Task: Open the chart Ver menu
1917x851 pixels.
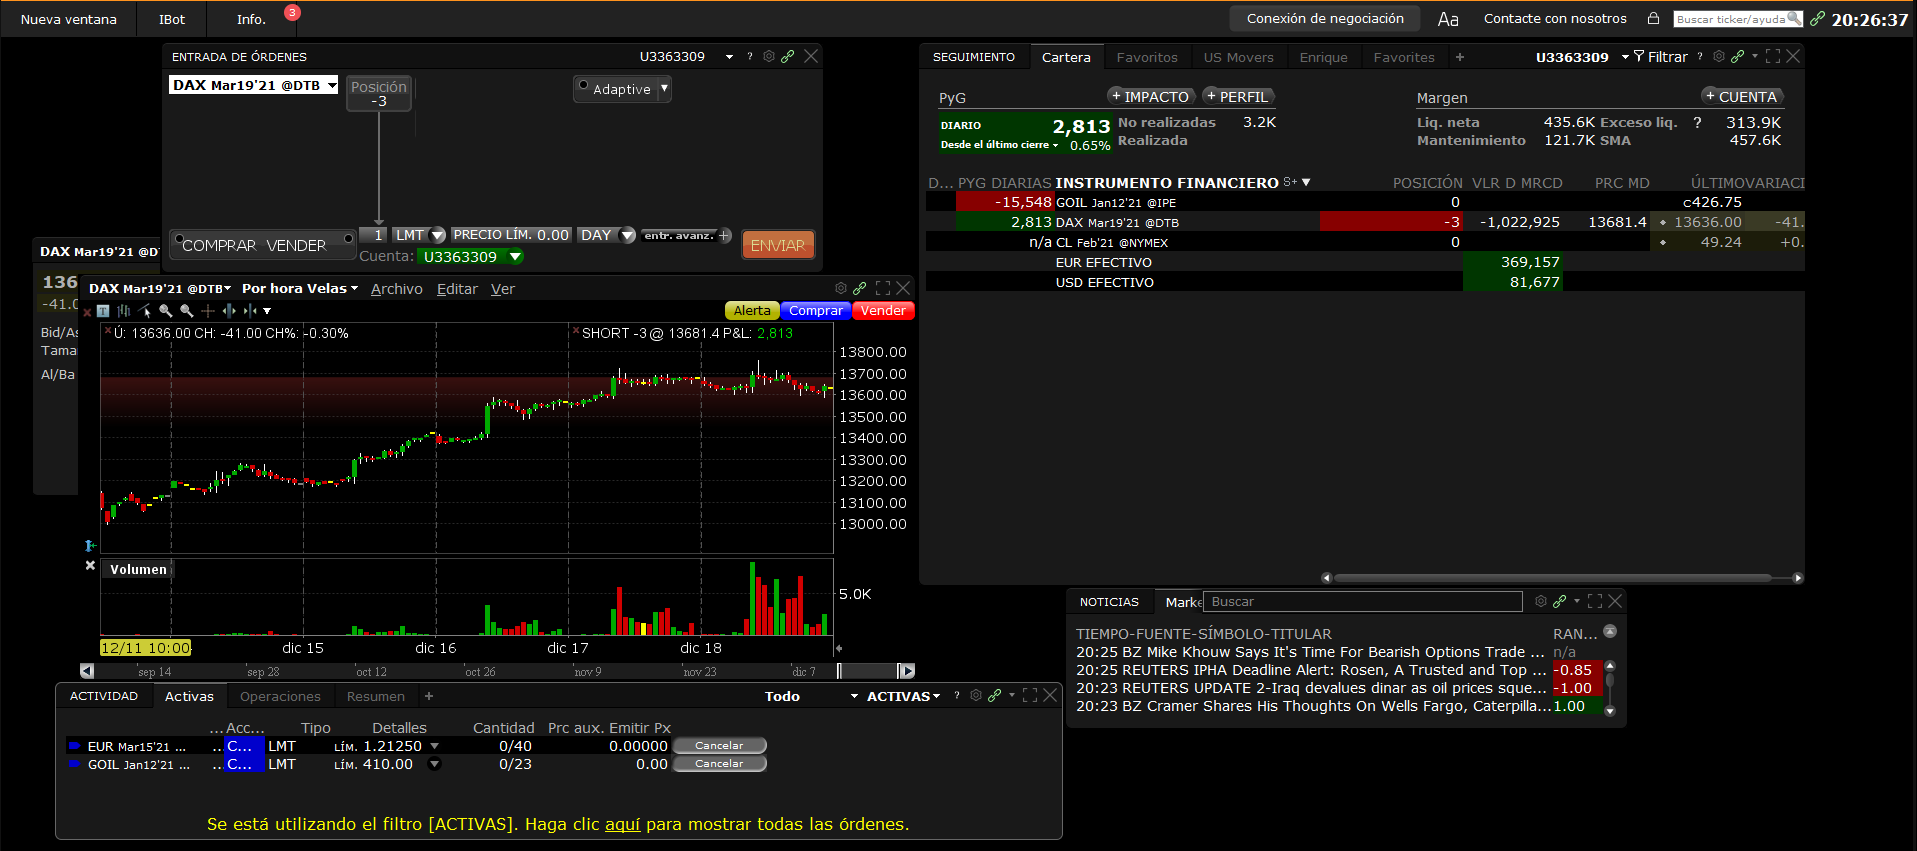Action: click(x=503, y=289)
